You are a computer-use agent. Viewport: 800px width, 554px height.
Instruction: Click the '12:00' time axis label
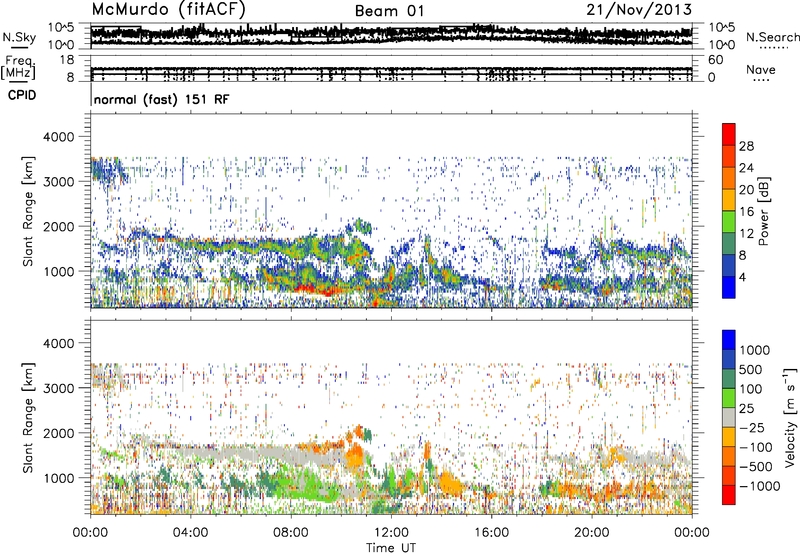391,532
